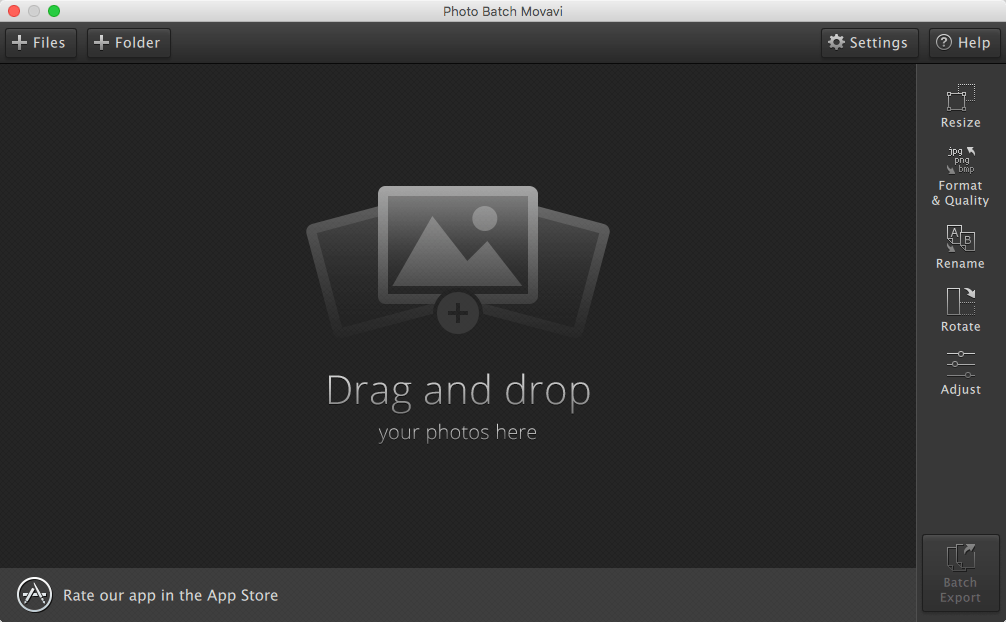This screenshot has width=1006, height=622.
Task: Click the 'Drag and drop' heading text
Action: (x=458, y=390)
